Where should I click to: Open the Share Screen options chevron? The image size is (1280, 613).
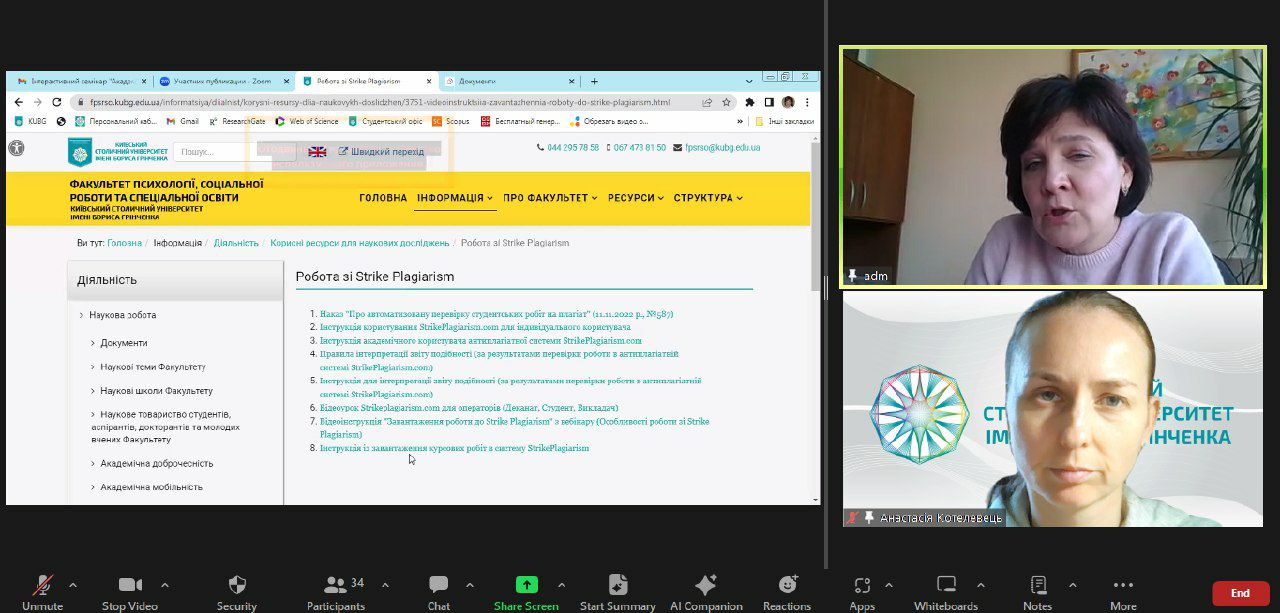pyautogui.click(x=559, y=584)
